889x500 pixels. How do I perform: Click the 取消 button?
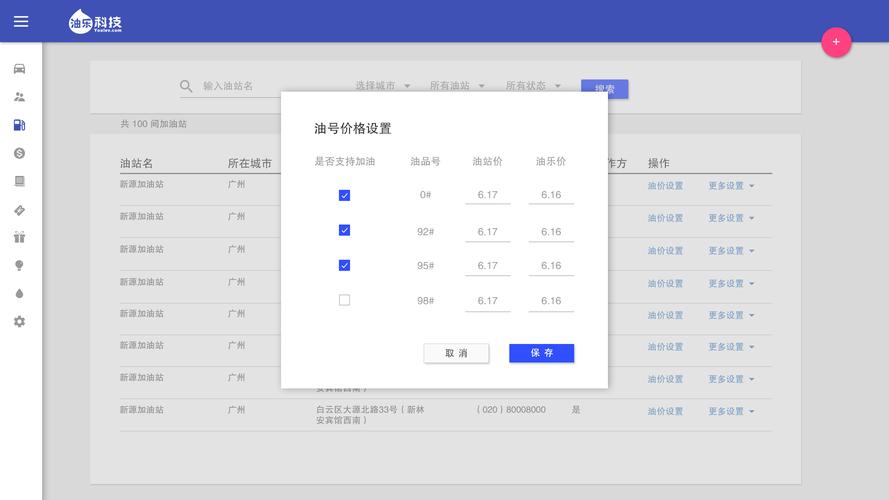(456, 353)
